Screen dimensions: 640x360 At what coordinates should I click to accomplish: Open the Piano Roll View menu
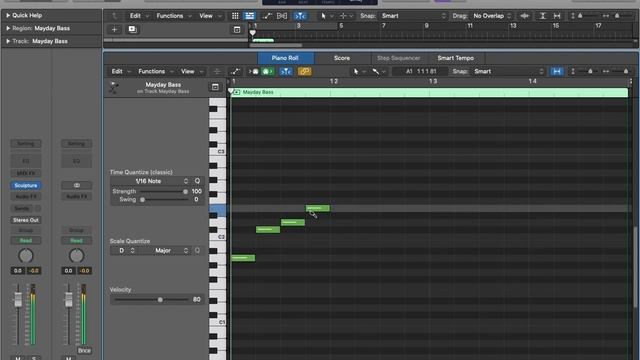pos(191,71)
